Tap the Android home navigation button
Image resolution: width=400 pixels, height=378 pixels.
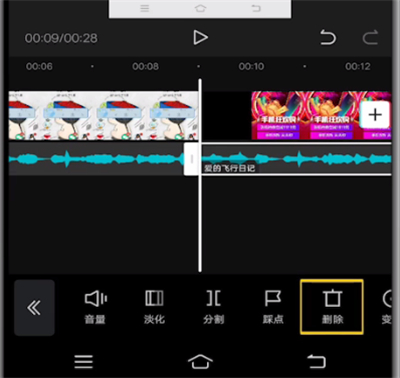[200, 362]
